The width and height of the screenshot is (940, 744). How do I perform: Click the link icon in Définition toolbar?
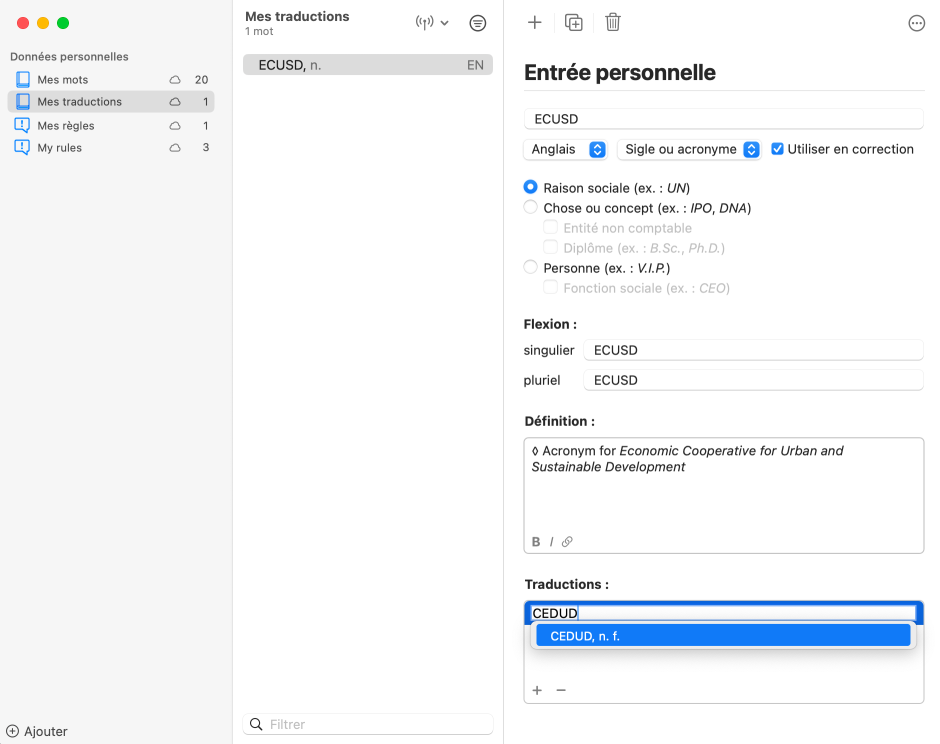(x=567, y=542)
